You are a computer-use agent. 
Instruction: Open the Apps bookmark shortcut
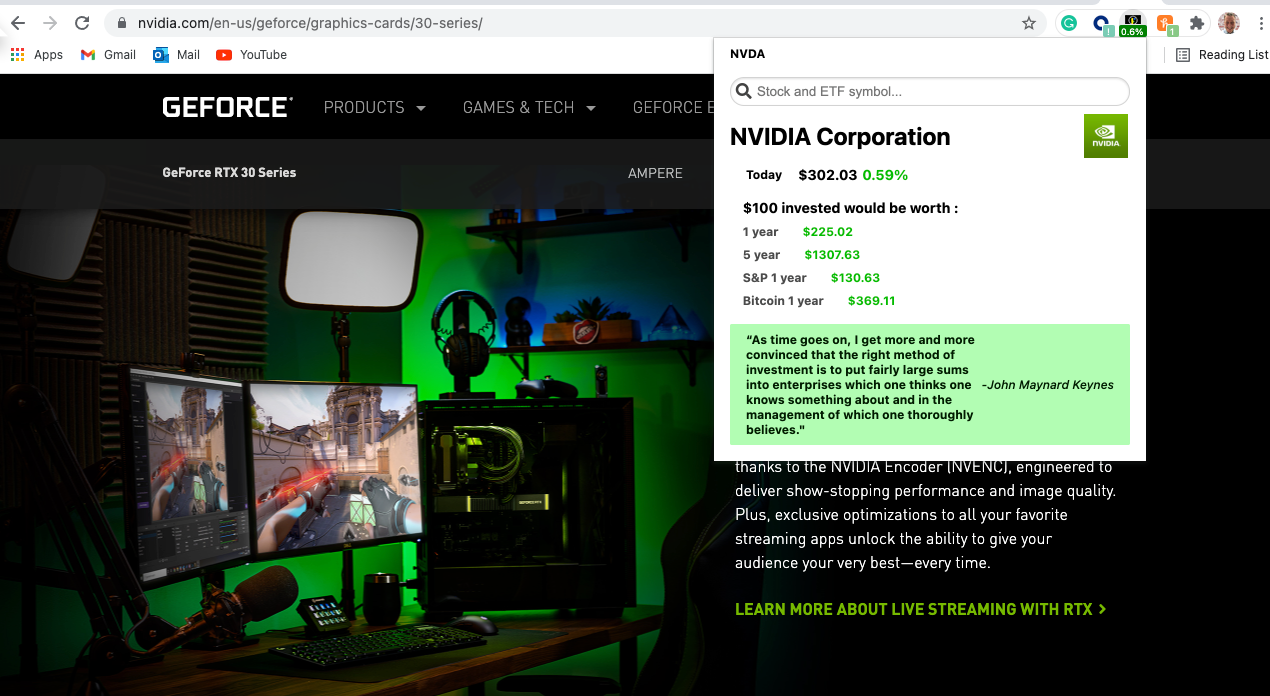(37, 55)
